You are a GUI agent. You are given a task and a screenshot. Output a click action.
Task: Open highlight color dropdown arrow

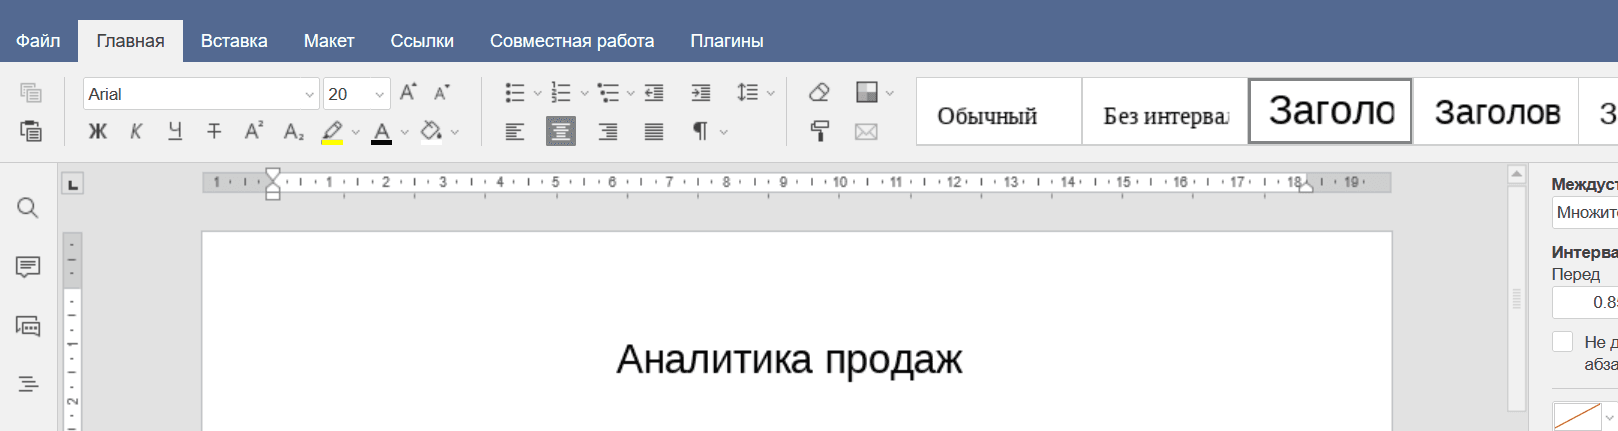(x=356, y=132)
